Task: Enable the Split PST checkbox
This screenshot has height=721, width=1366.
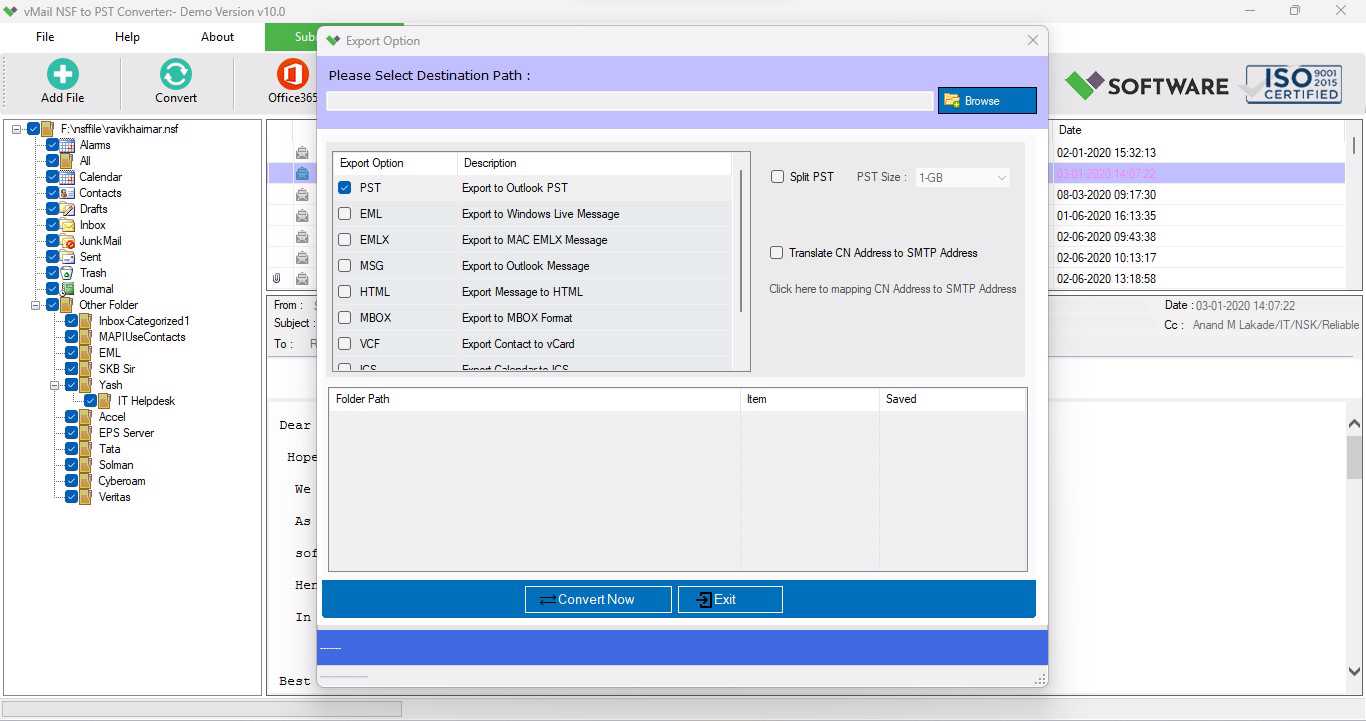Action: (777, 177)
